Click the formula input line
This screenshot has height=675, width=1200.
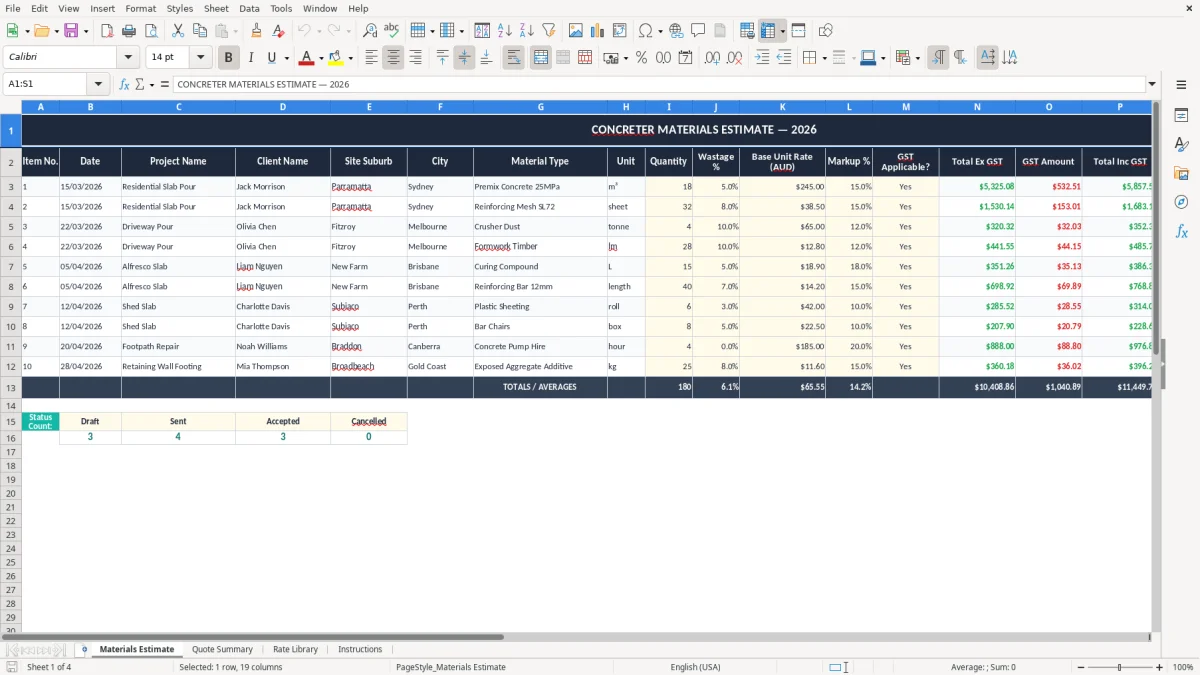tap(658, 84)
